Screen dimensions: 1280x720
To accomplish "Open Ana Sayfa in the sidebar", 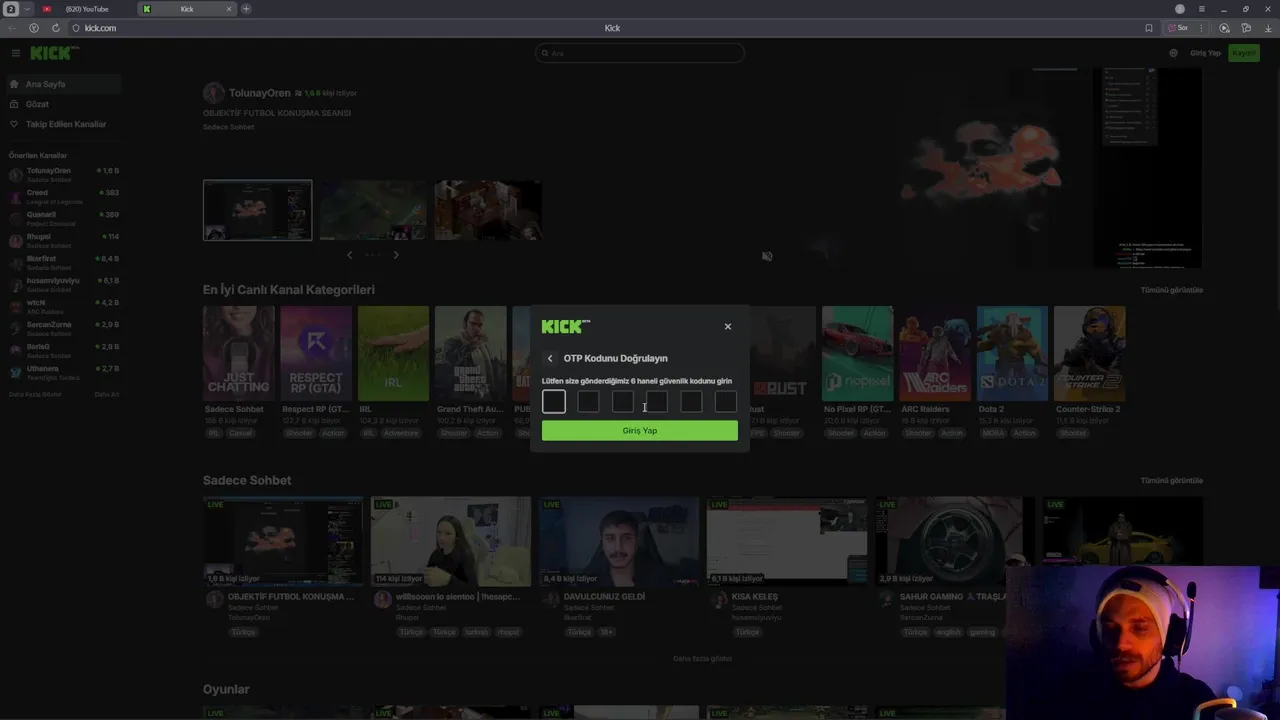I will click(x=62, y=84).
